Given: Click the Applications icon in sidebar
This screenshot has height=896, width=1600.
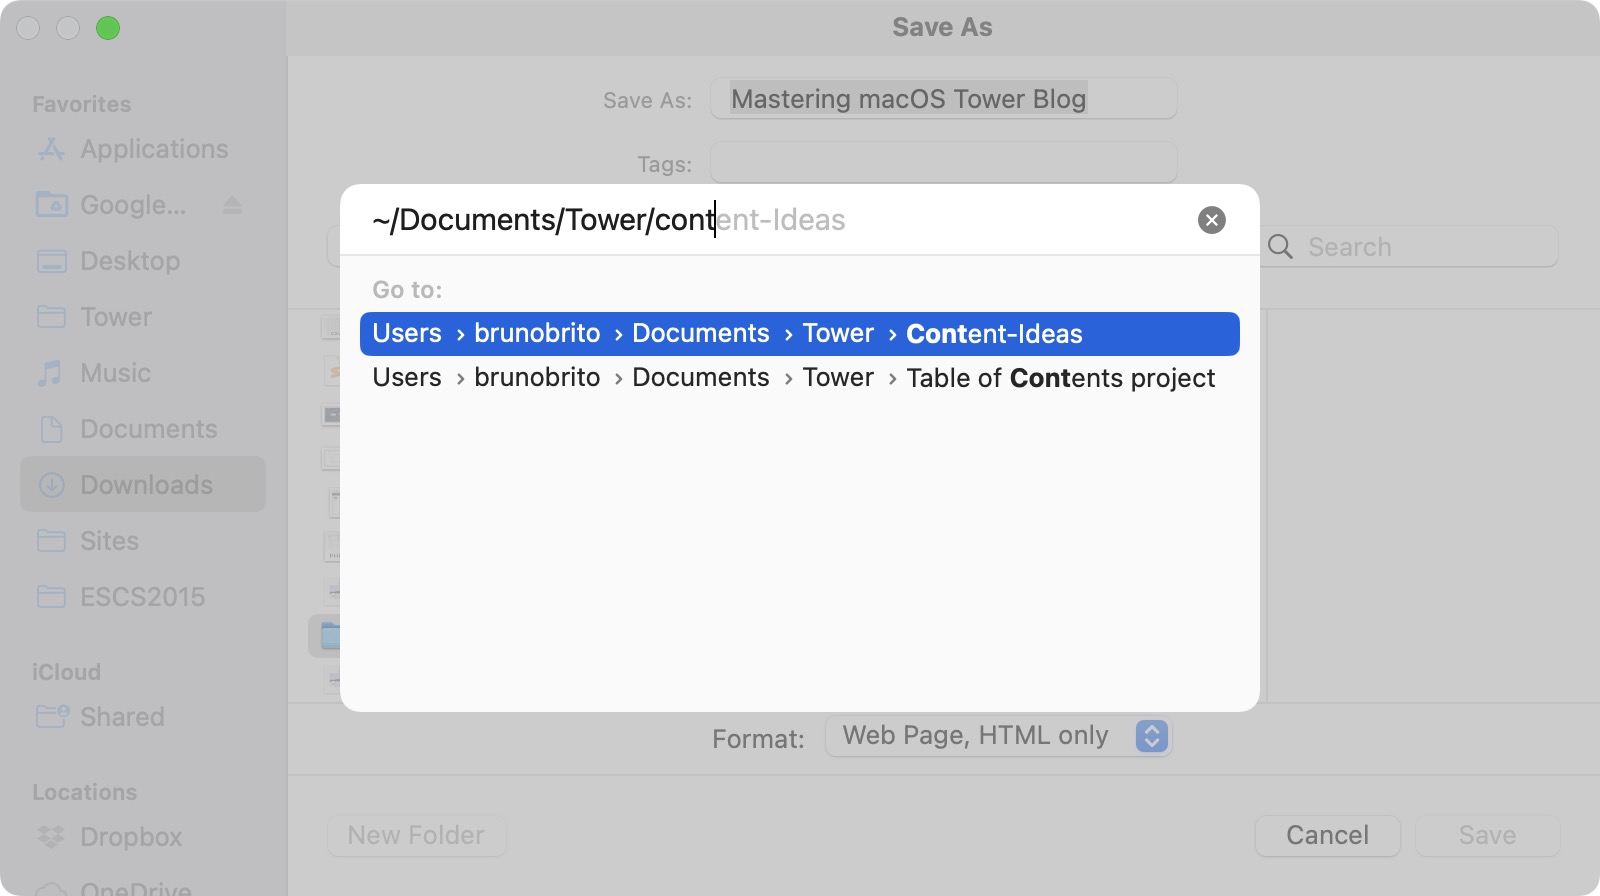Looking at the screenshot, I should 51,149.
